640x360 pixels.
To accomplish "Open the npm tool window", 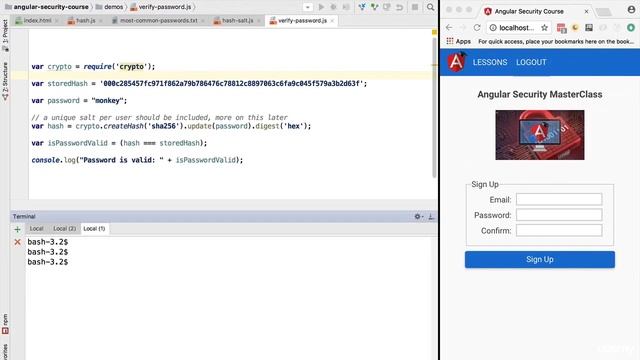I will click(5, 324).
